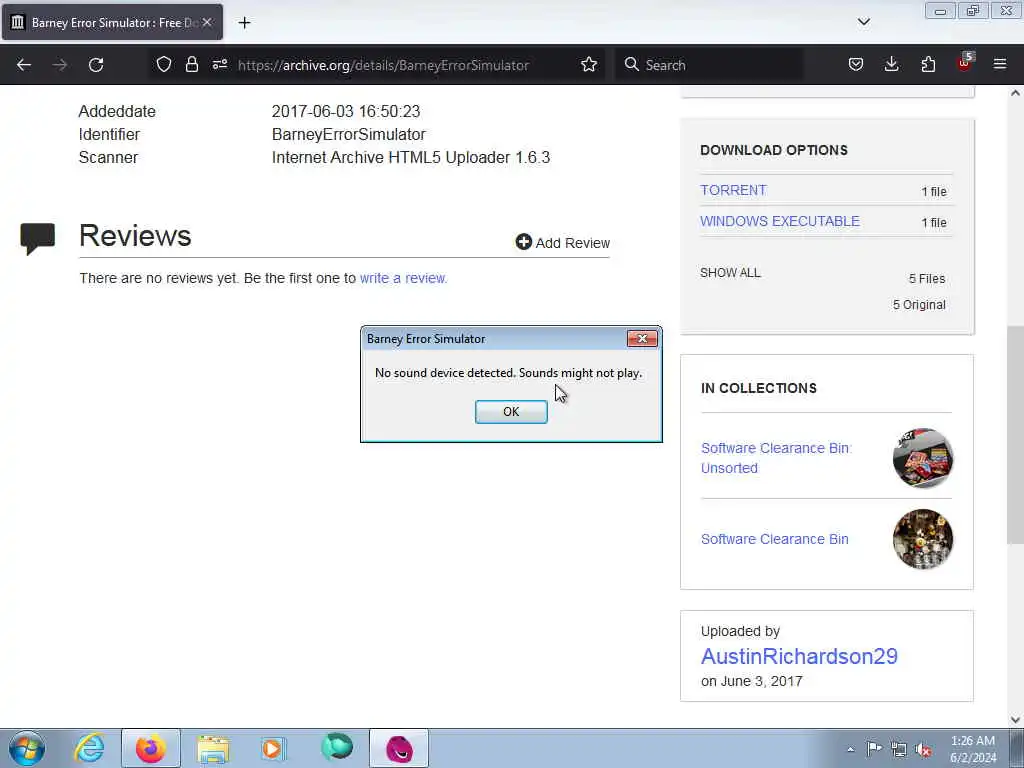
Task: Reload the current page
Action: [96, 65]
